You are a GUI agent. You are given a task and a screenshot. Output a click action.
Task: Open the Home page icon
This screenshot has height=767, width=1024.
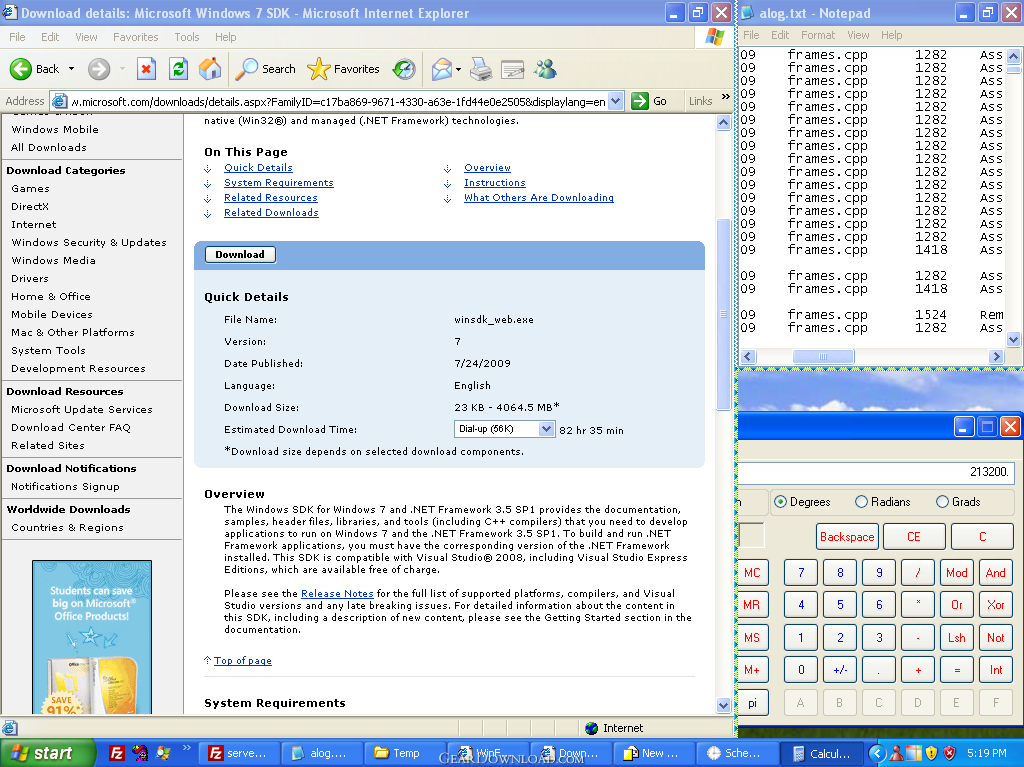[210, 69]
